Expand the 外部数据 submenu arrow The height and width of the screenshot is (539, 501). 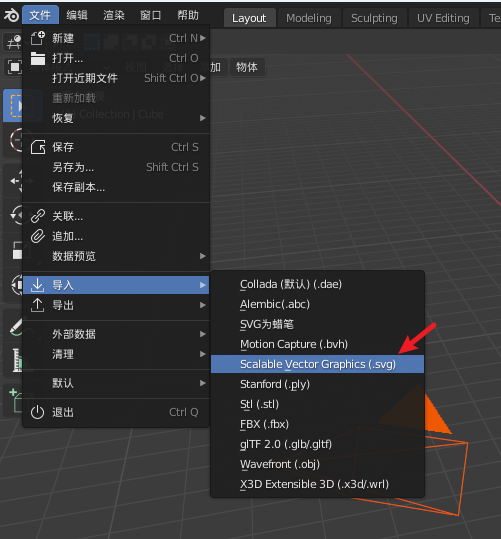click(203, 334)
